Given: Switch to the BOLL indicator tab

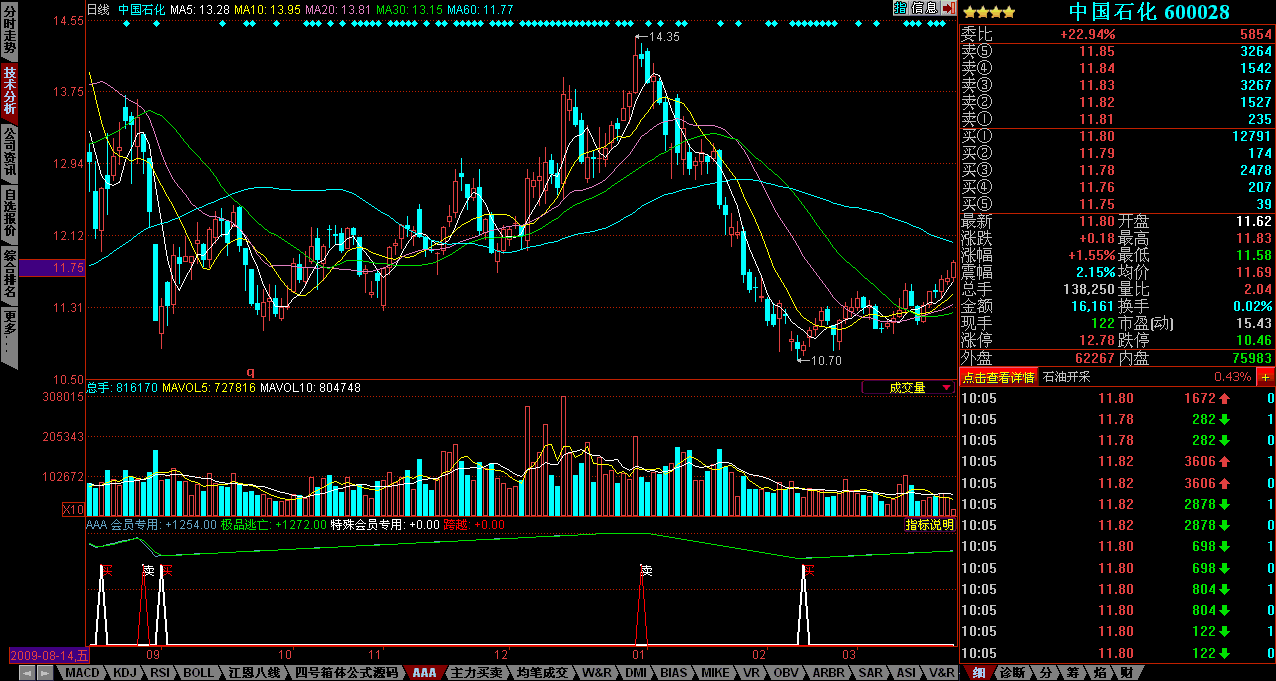Looking at the screenshot, I should [199, 673].
